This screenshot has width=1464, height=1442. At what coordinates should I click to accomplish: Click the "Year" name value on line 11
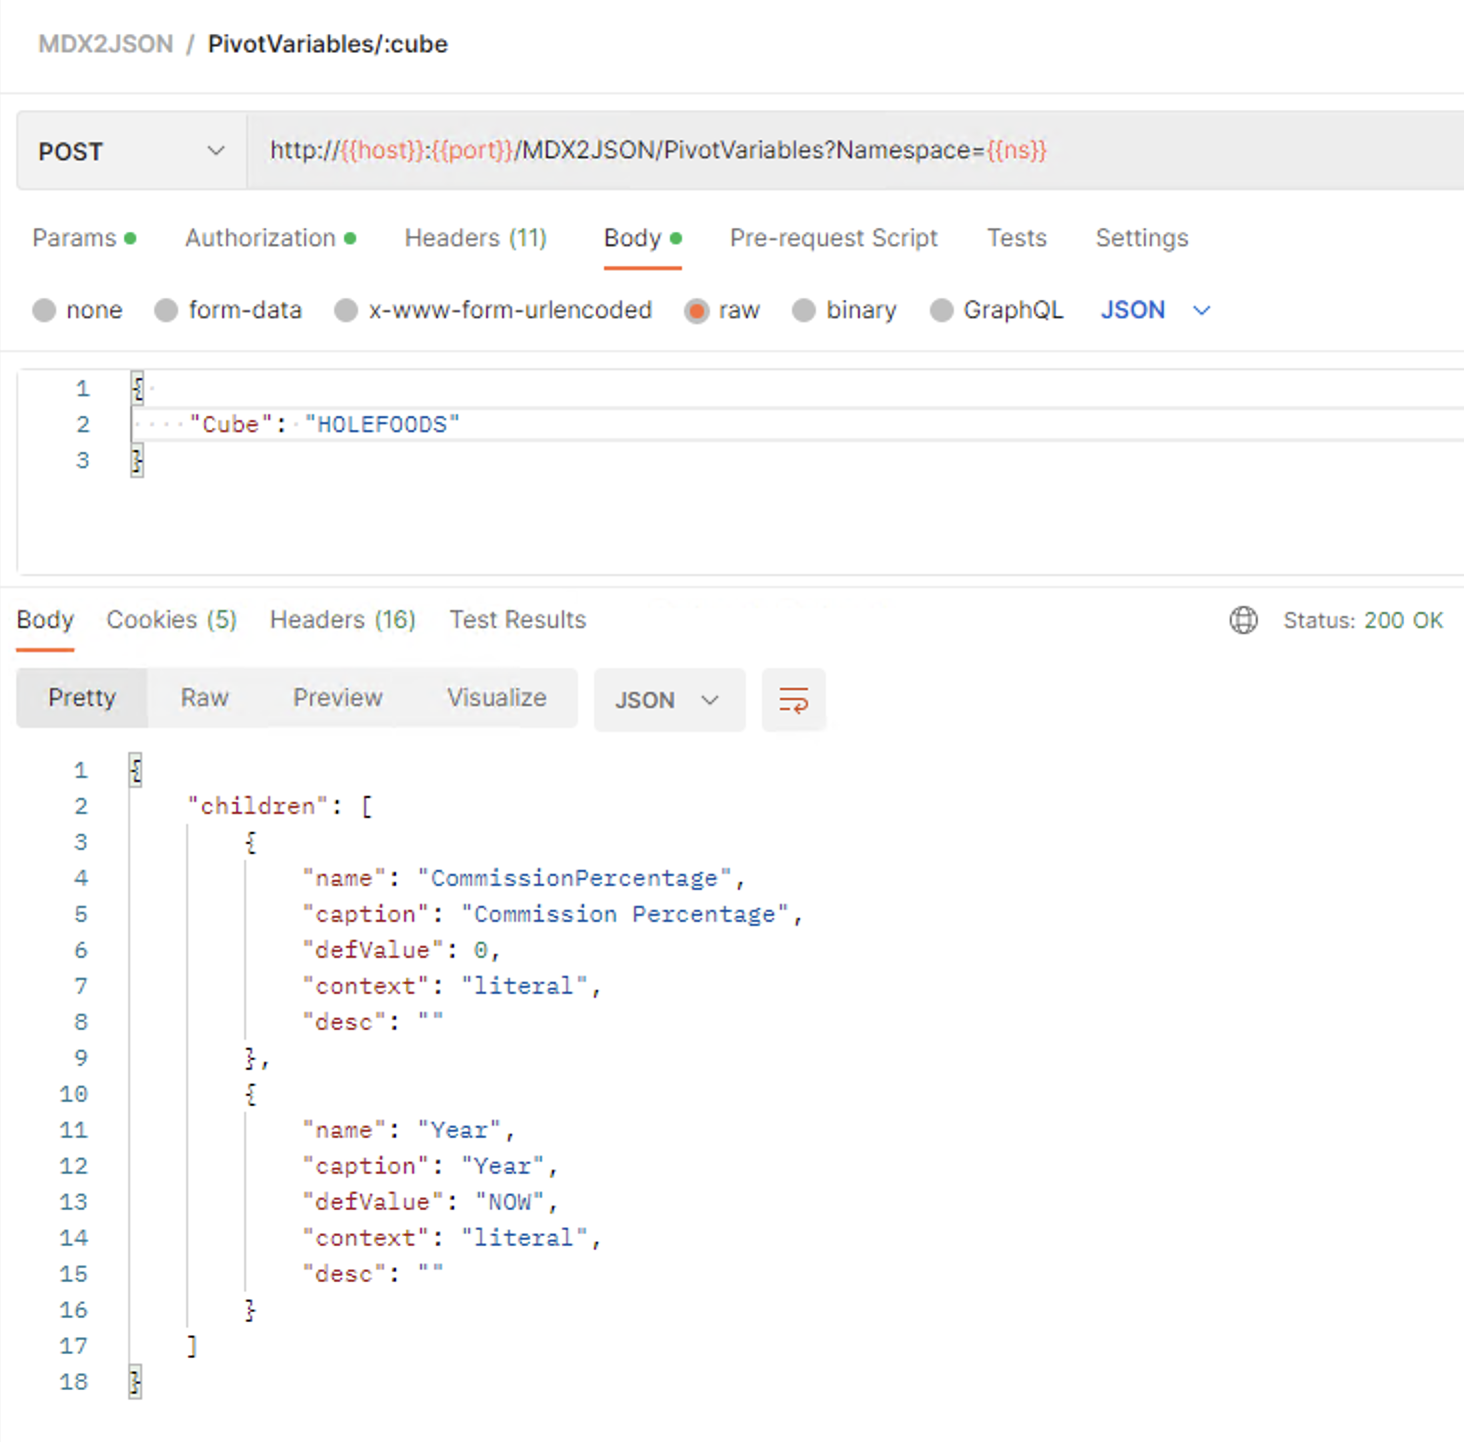(460, 1130)
